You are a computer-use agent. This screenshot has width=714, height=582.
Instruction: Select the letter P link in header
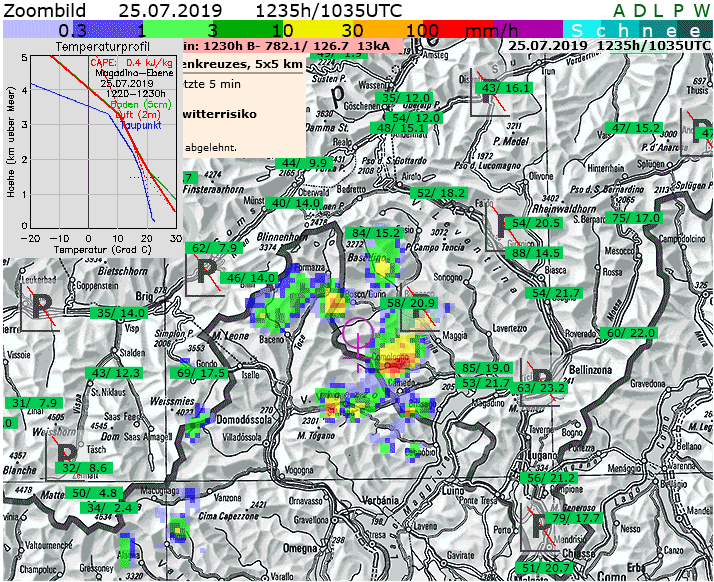coord(678,11)
